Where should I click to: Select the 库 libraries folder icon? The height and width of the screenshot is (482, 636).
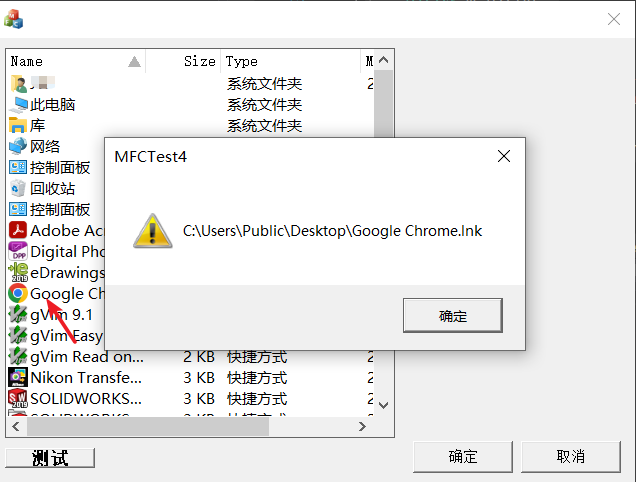point(18,125)
